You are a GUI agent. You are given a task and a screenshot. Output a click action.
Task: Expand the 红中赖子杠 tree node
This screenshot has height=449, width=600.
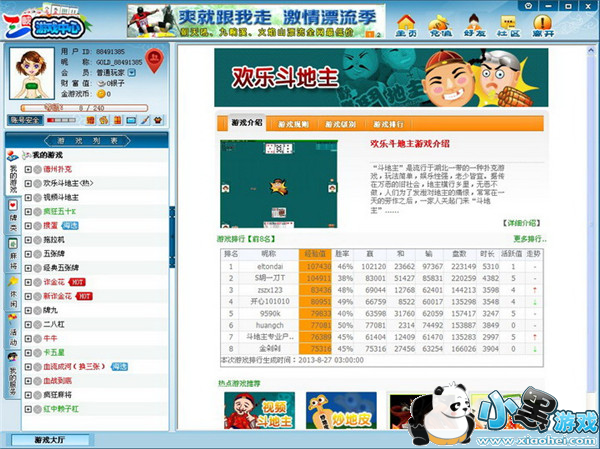point(28,409)
